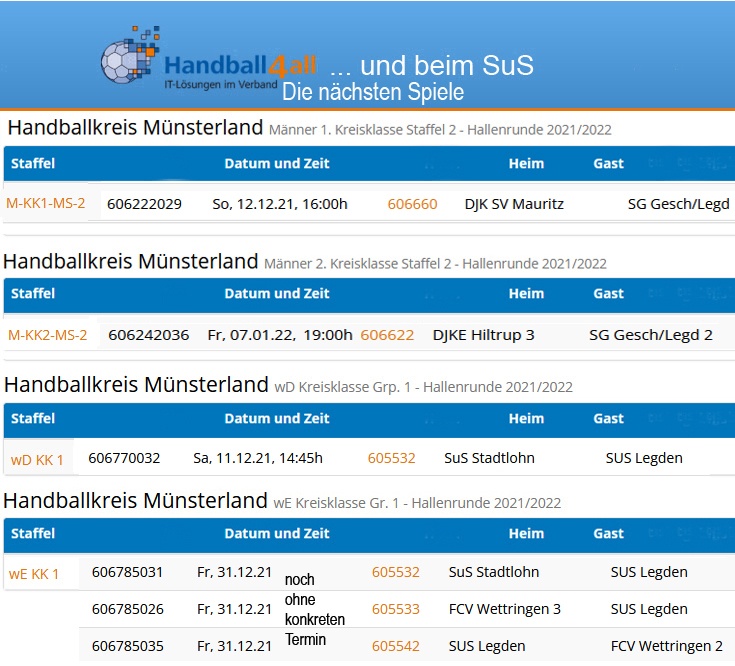Click guest team SG Gesch/Legd in M-KK1-MS-2 row
Viewport: 735px width, 666px height.
(679, 204)
